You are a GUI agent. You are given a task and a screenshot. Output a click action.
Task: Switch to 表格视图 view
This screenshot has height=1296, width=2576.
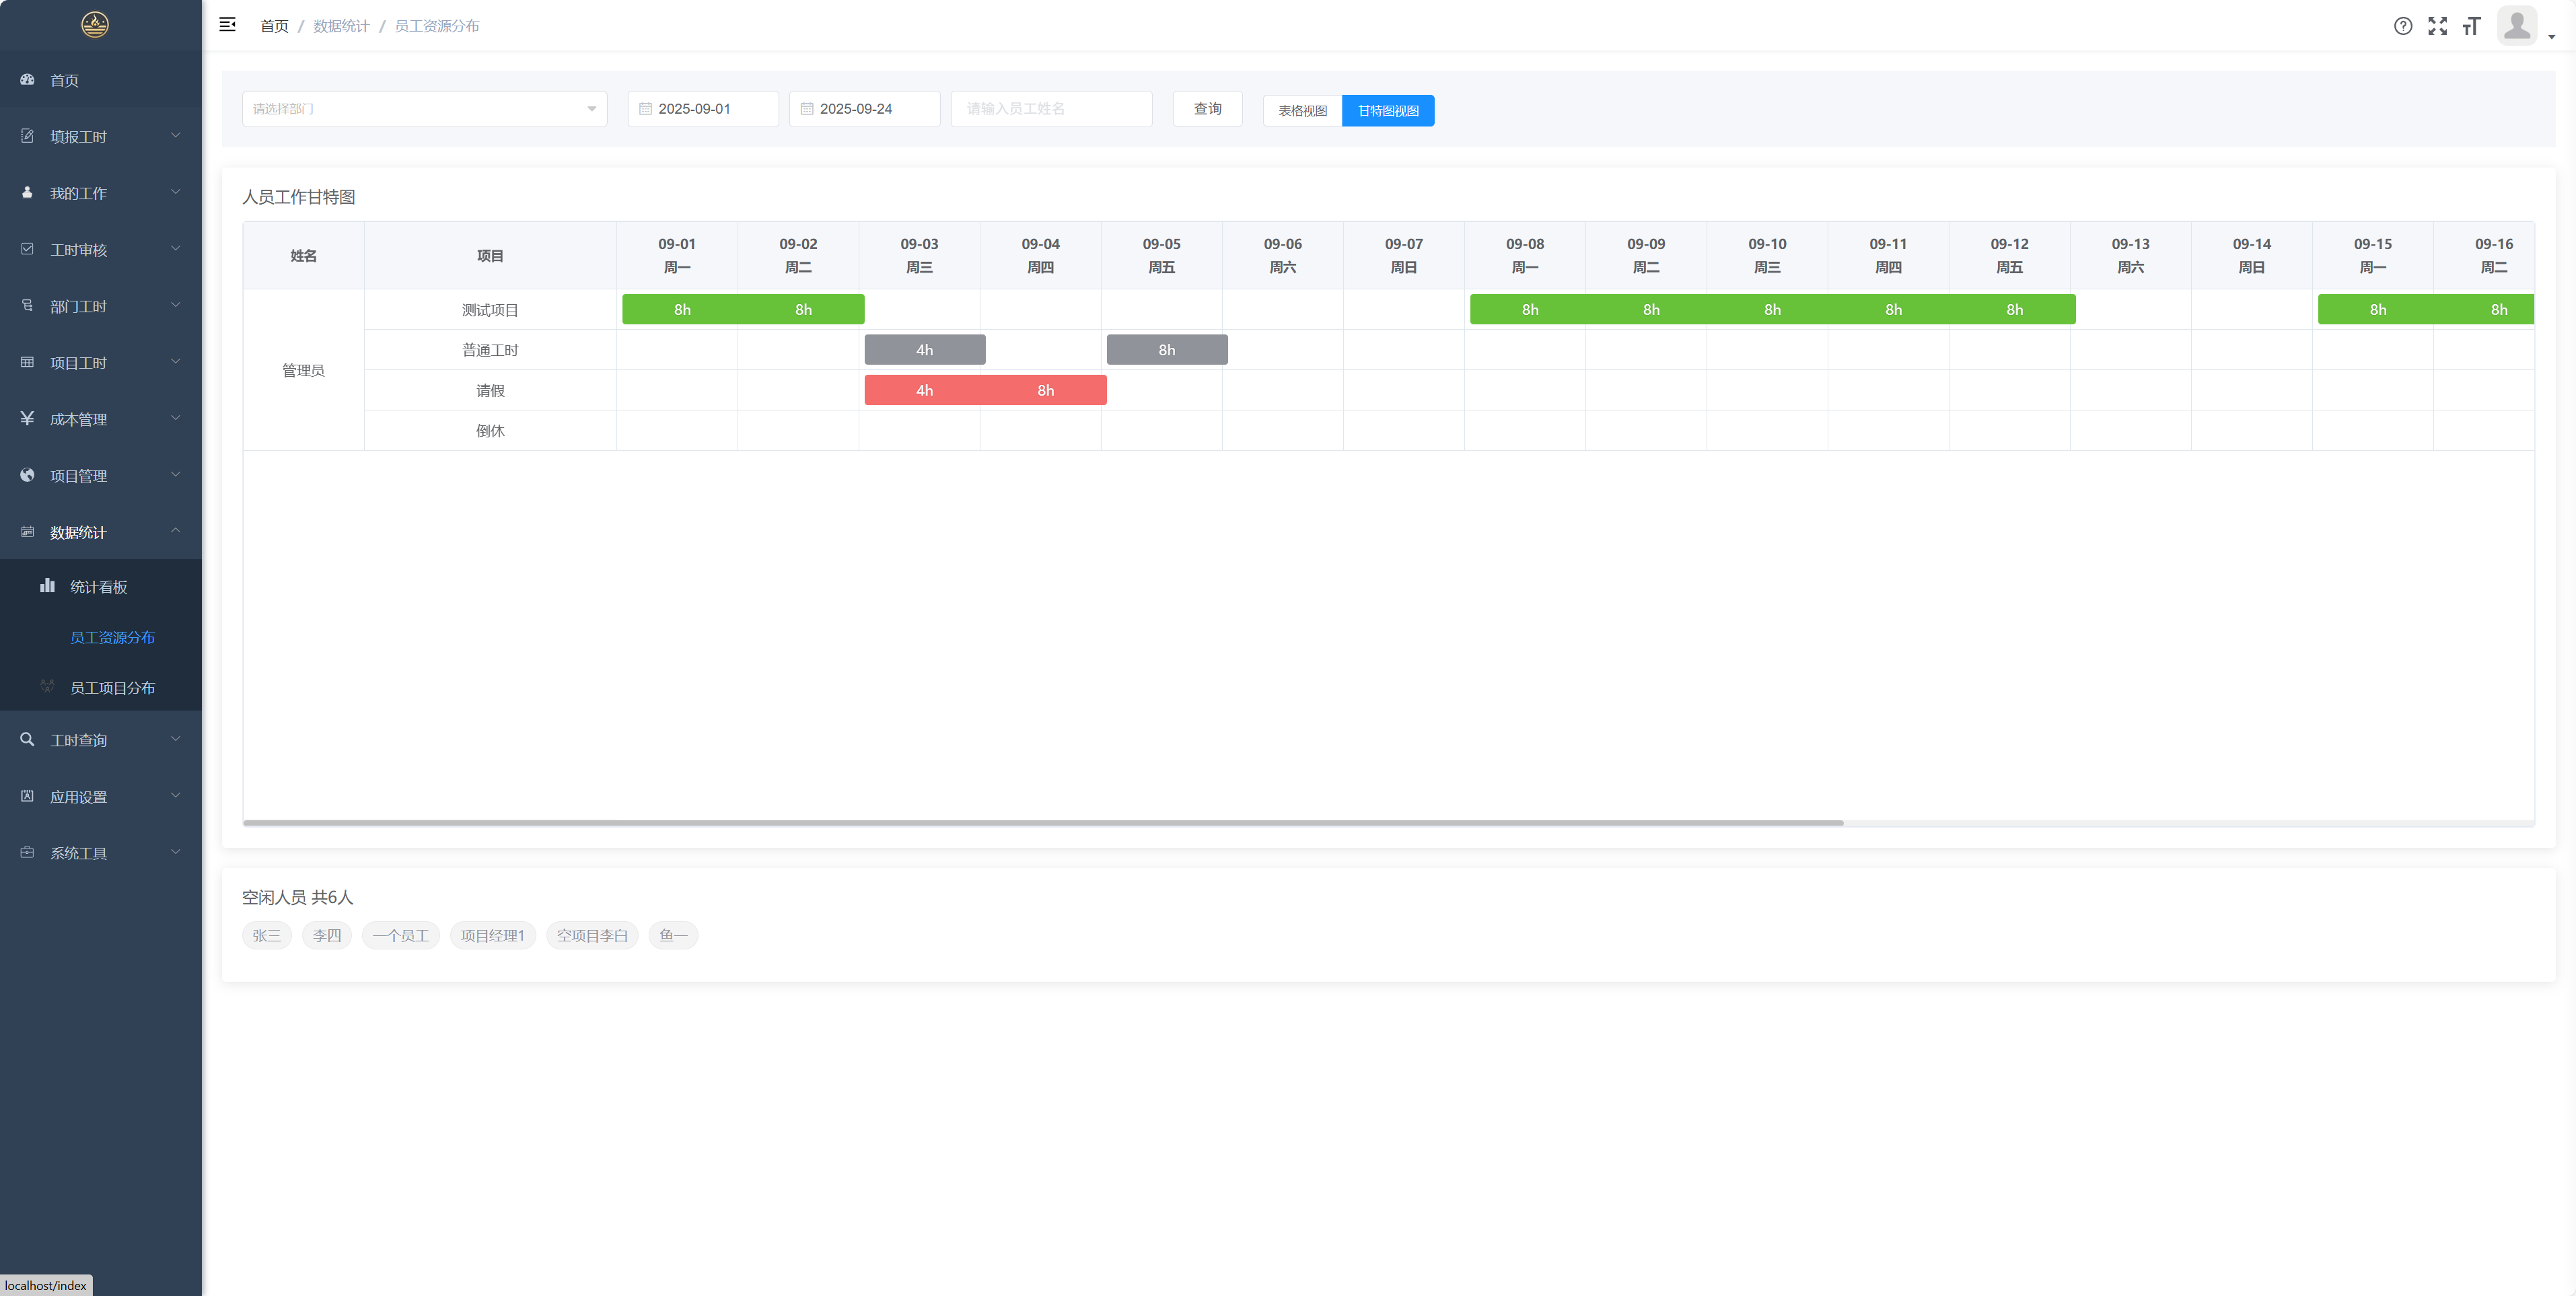[x=1302, y=111]
